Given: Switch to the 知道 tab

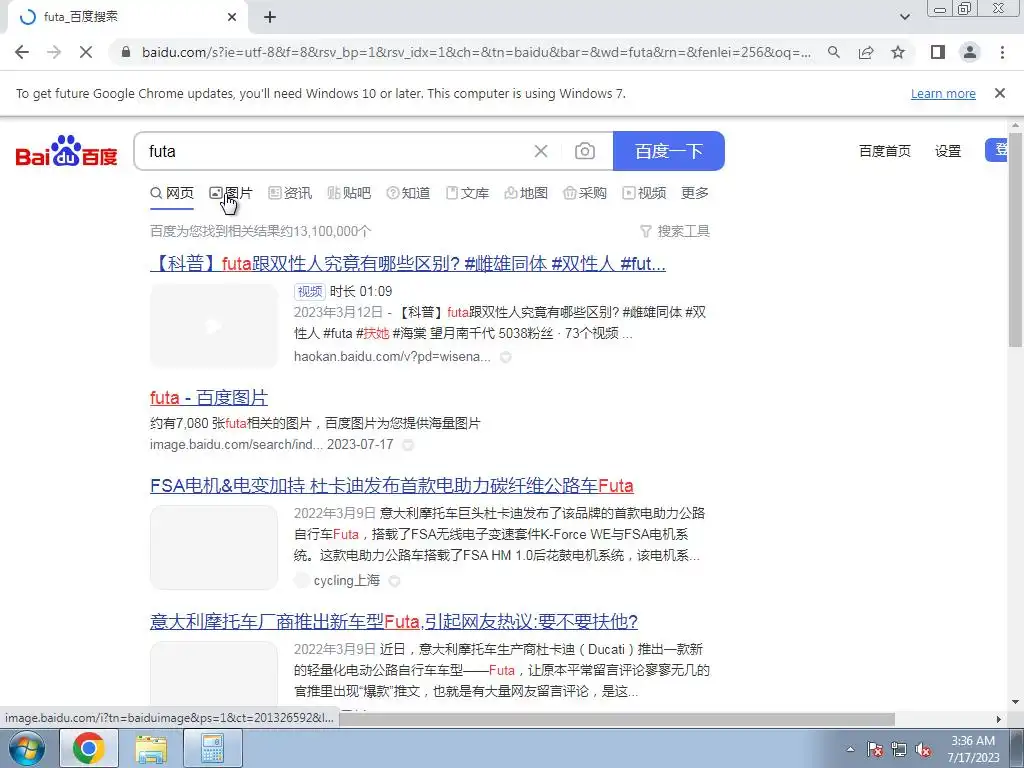Looking at the screenshot, I should [x=408, y=193].
